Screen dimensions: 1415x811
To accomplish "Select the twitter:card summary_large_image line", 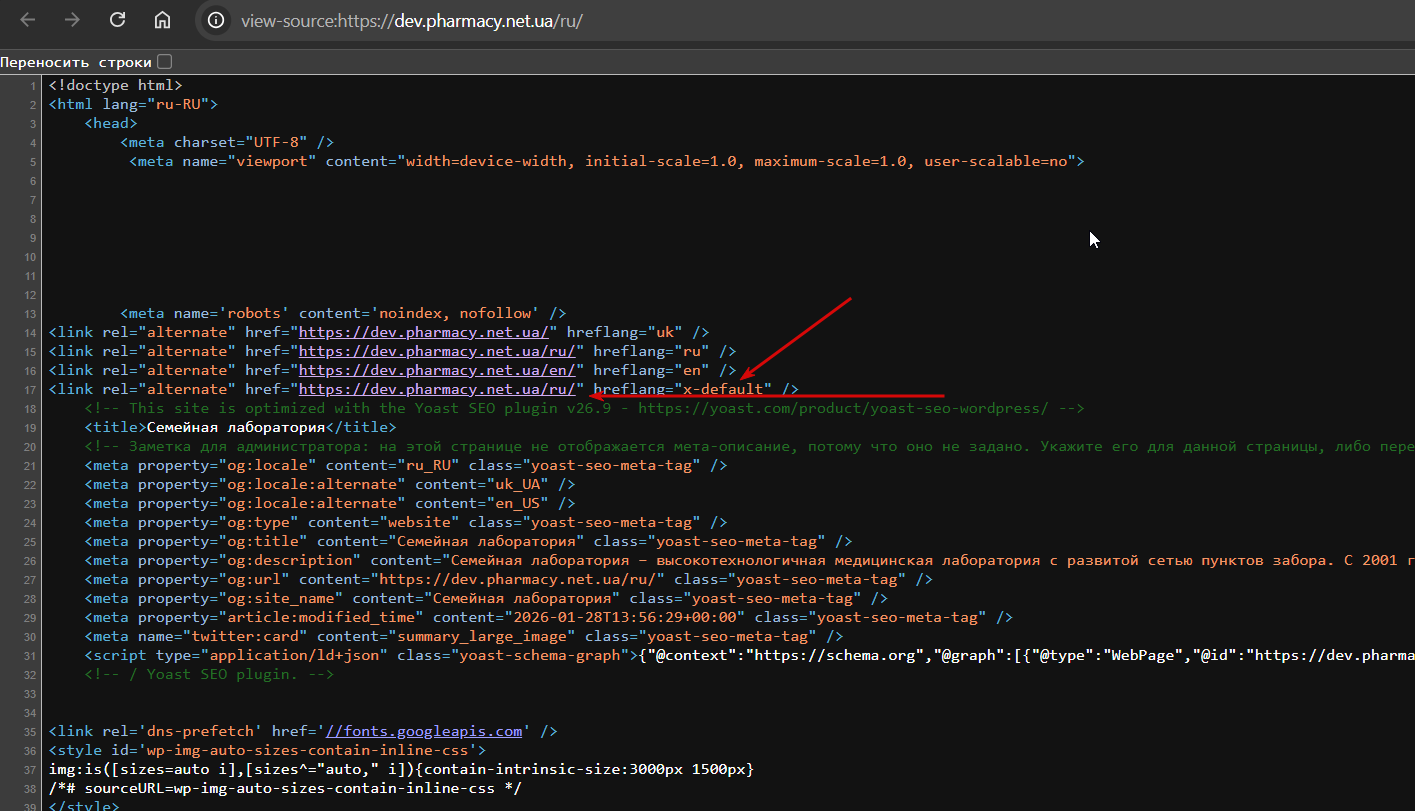I will point(464,636).
